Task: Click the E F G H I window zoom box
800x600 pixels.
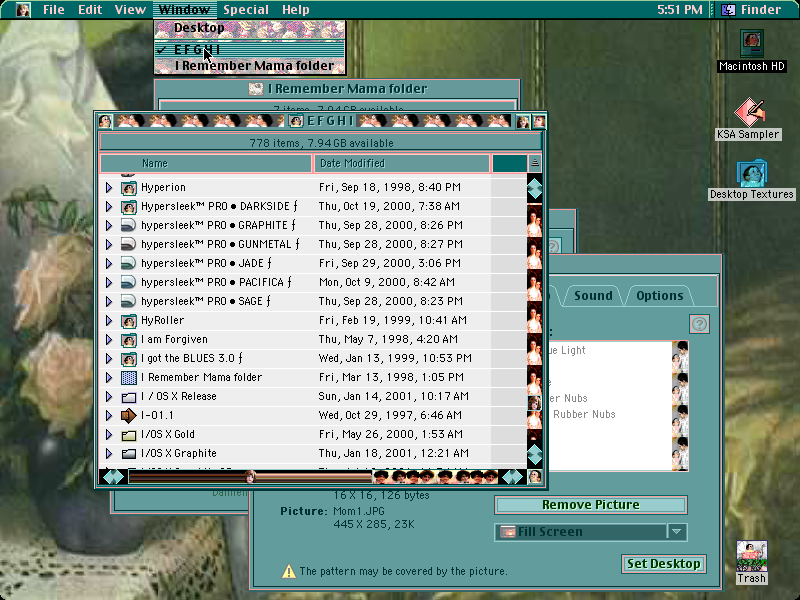Action: pos(522,121)
